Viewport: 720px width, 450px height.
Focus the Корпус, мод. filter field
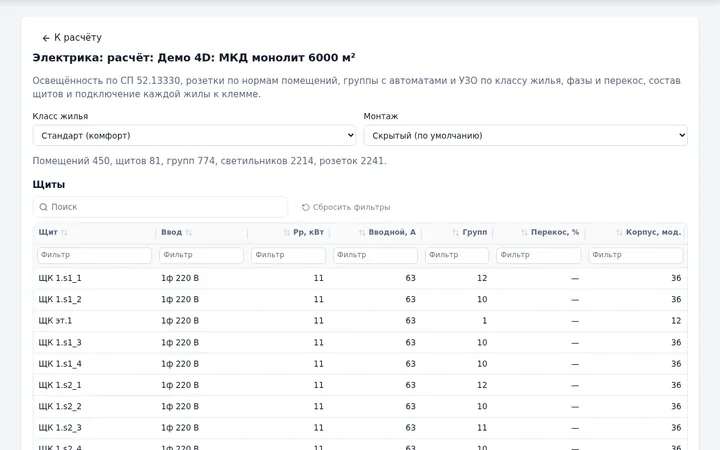pyautogui.click(x=636, y=255)
